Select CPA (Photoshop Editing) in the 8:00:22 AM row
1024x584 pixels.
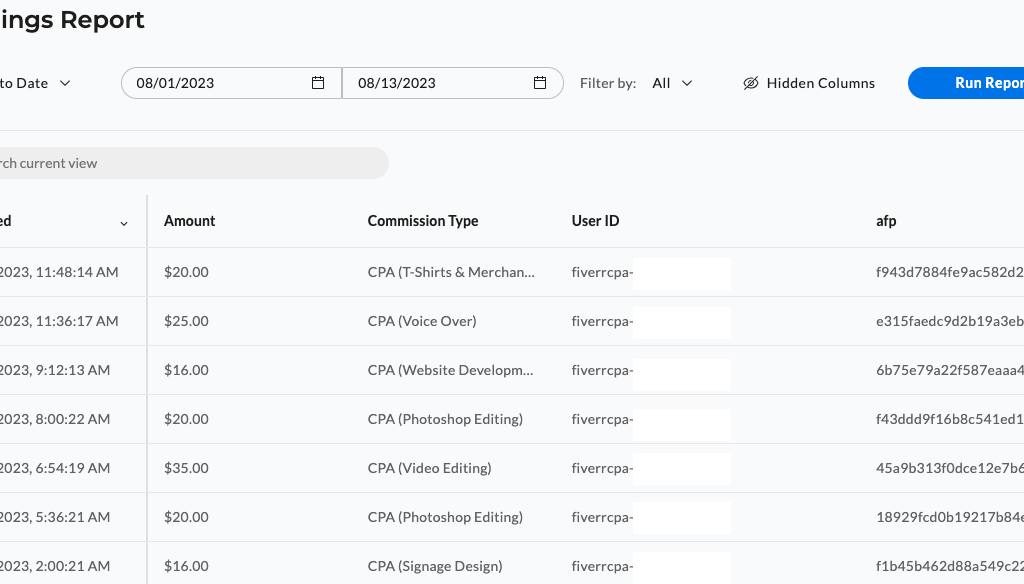pos(445,419)
